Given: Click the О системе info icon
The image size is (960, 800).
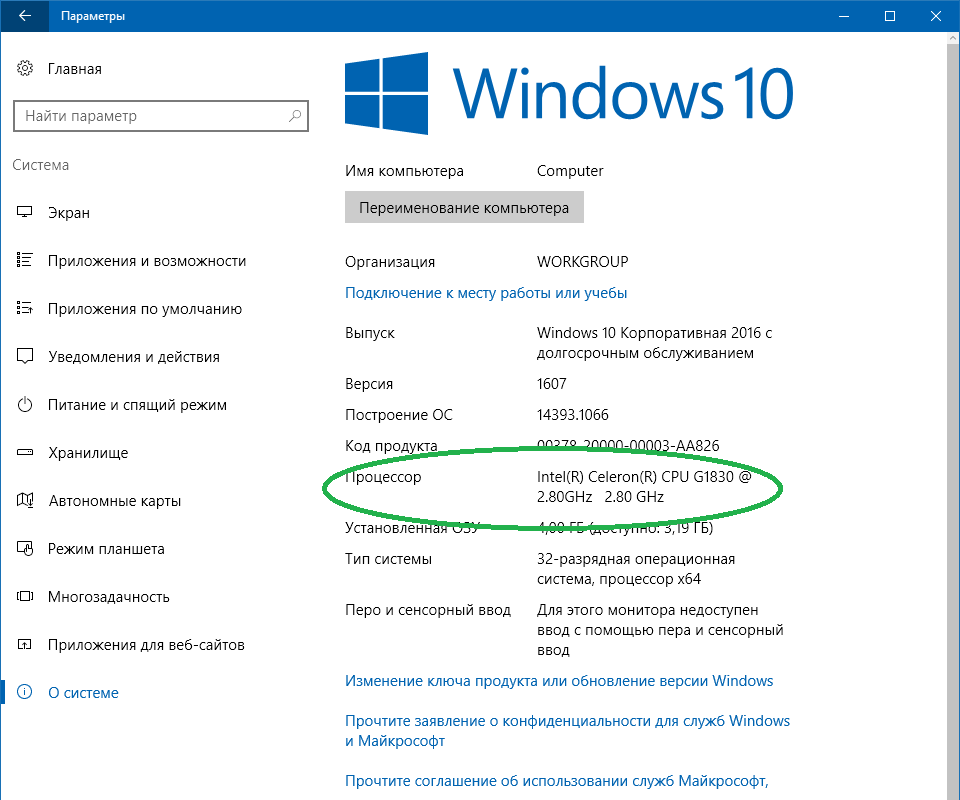Looking at the screenshot, I should coord(24,692).
